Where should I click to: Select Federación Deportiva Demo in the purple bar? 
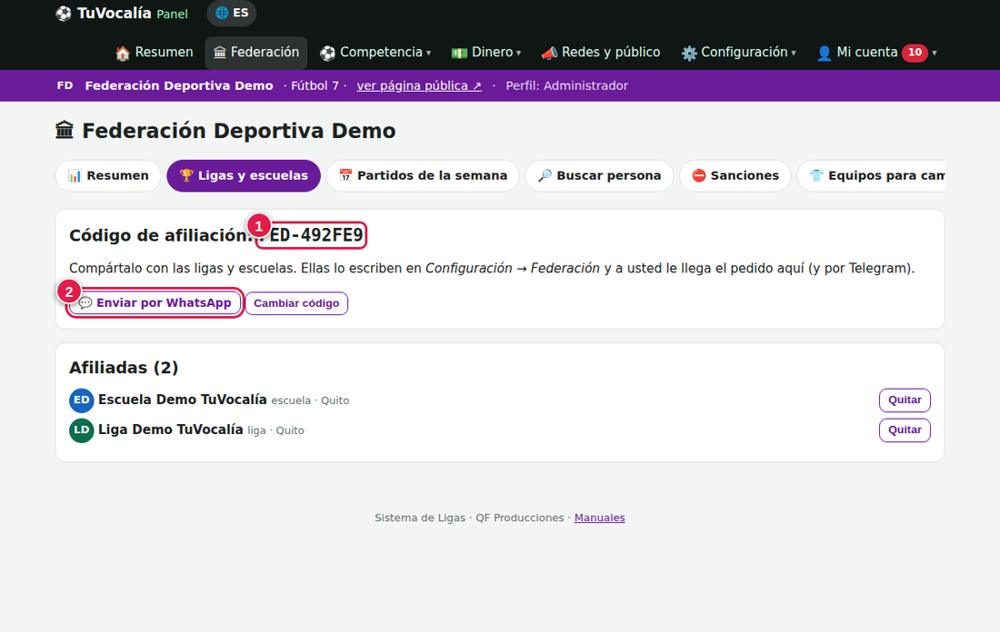[179, 85]
